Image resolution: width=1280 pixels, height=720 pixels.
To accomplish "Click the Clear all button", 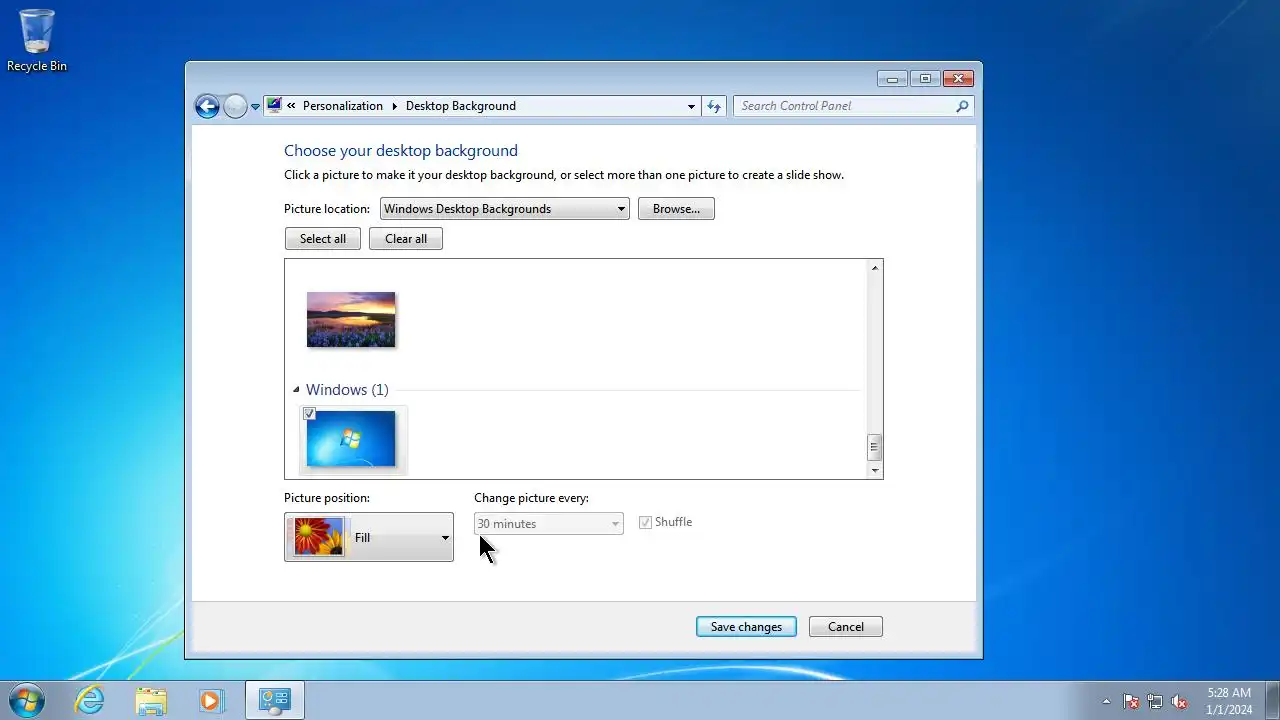I will click(406, 239).
